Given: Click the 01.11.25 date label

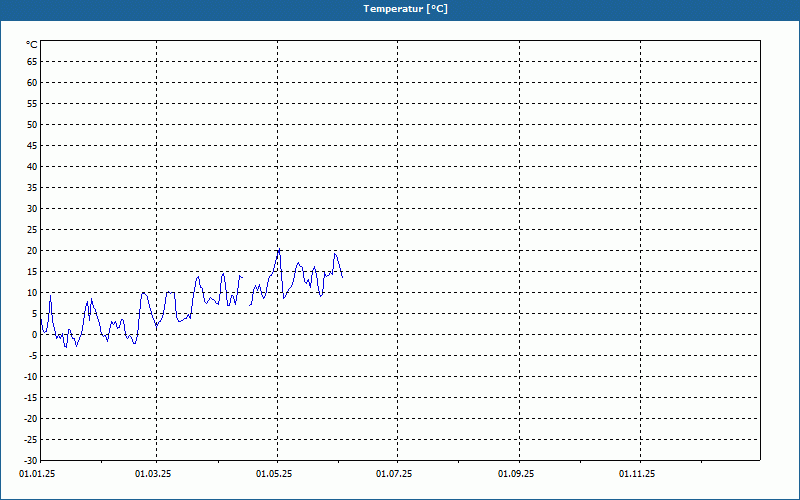Looking at the screenshot, I should pos(637,474).
